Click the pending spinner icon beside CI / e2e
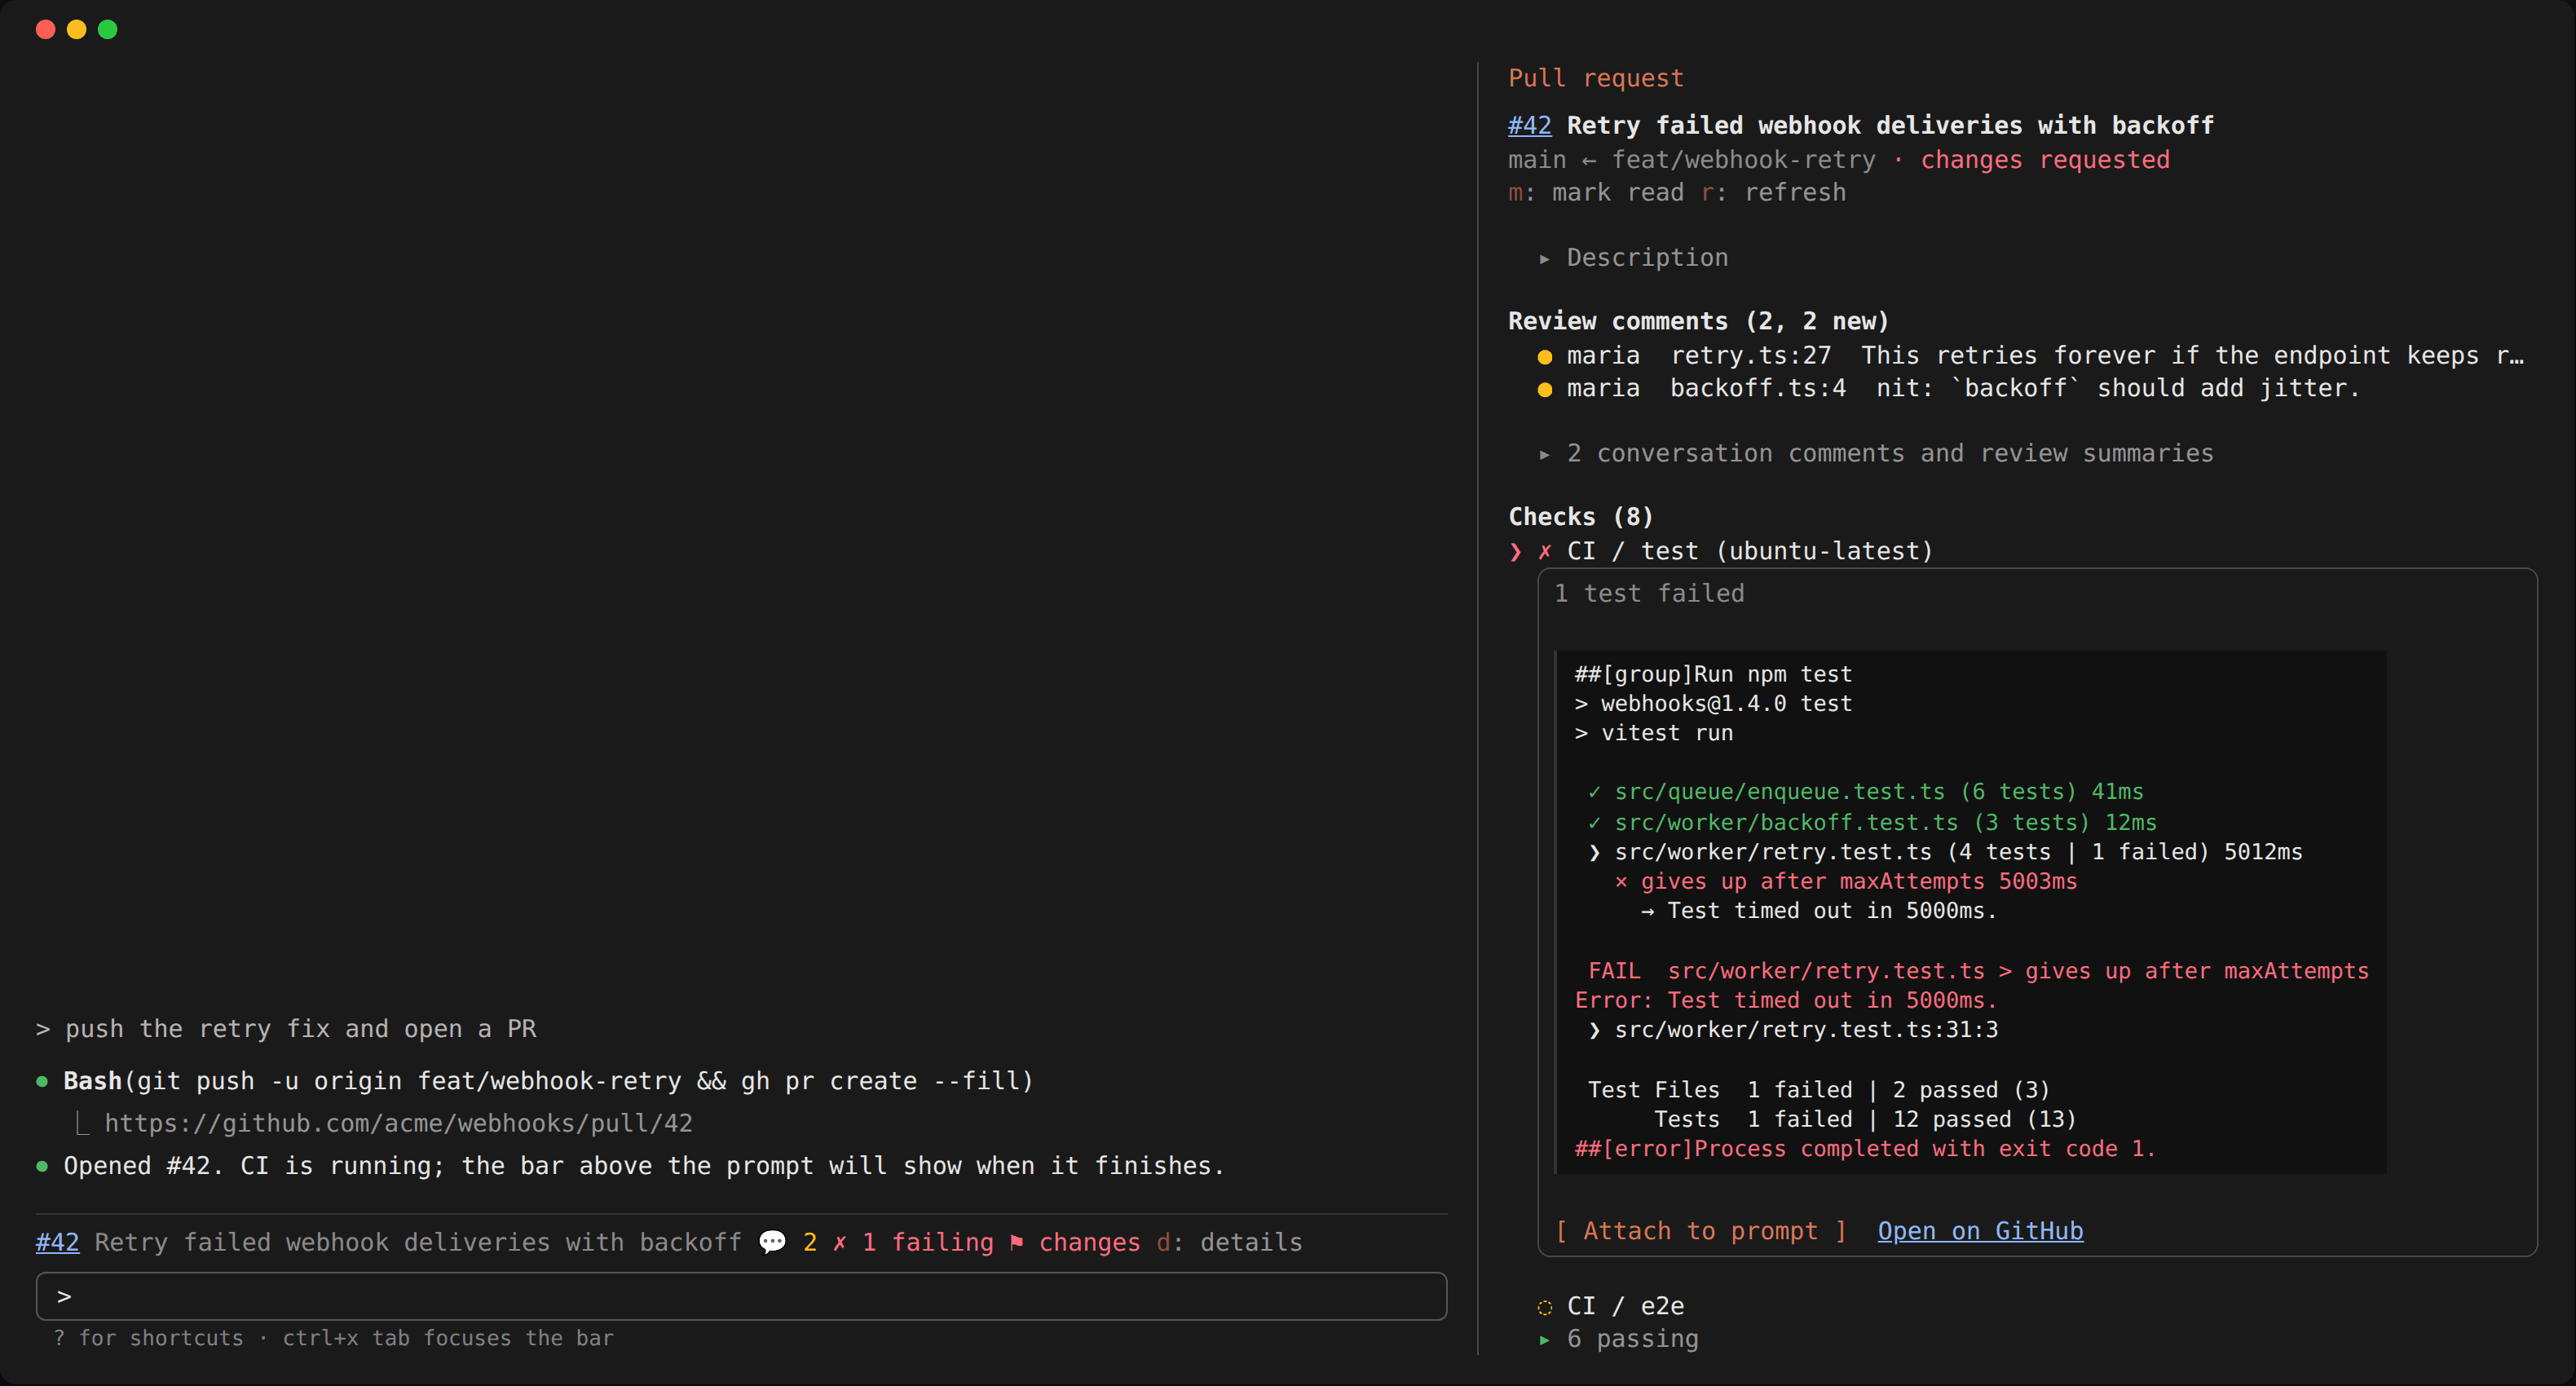This screenshot has height=1386, width=2576. [x=1545, y=1307]
